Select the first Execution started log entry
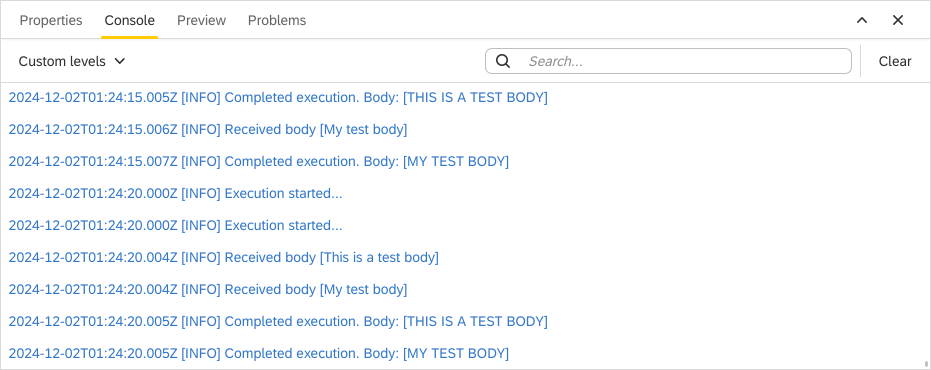This screenshot has height=370, width=931. click(x=175, y=194)
